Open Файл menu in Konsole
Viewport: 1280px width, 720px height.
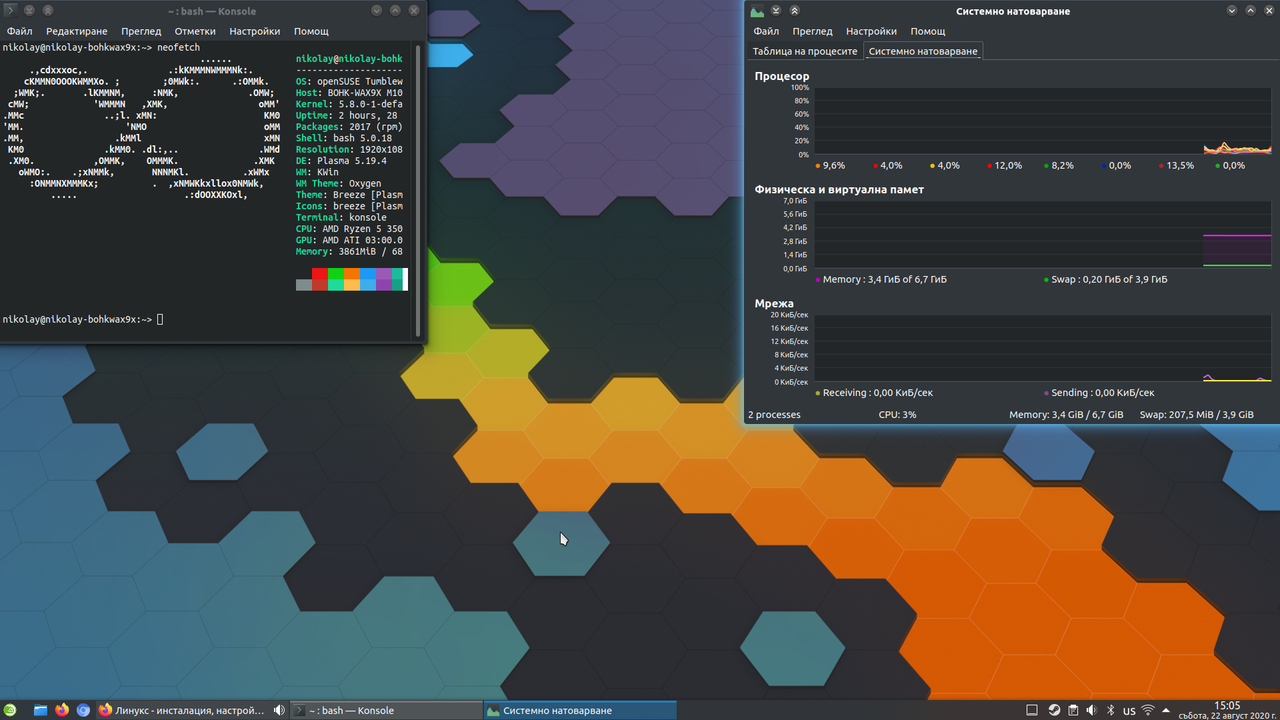19,31
